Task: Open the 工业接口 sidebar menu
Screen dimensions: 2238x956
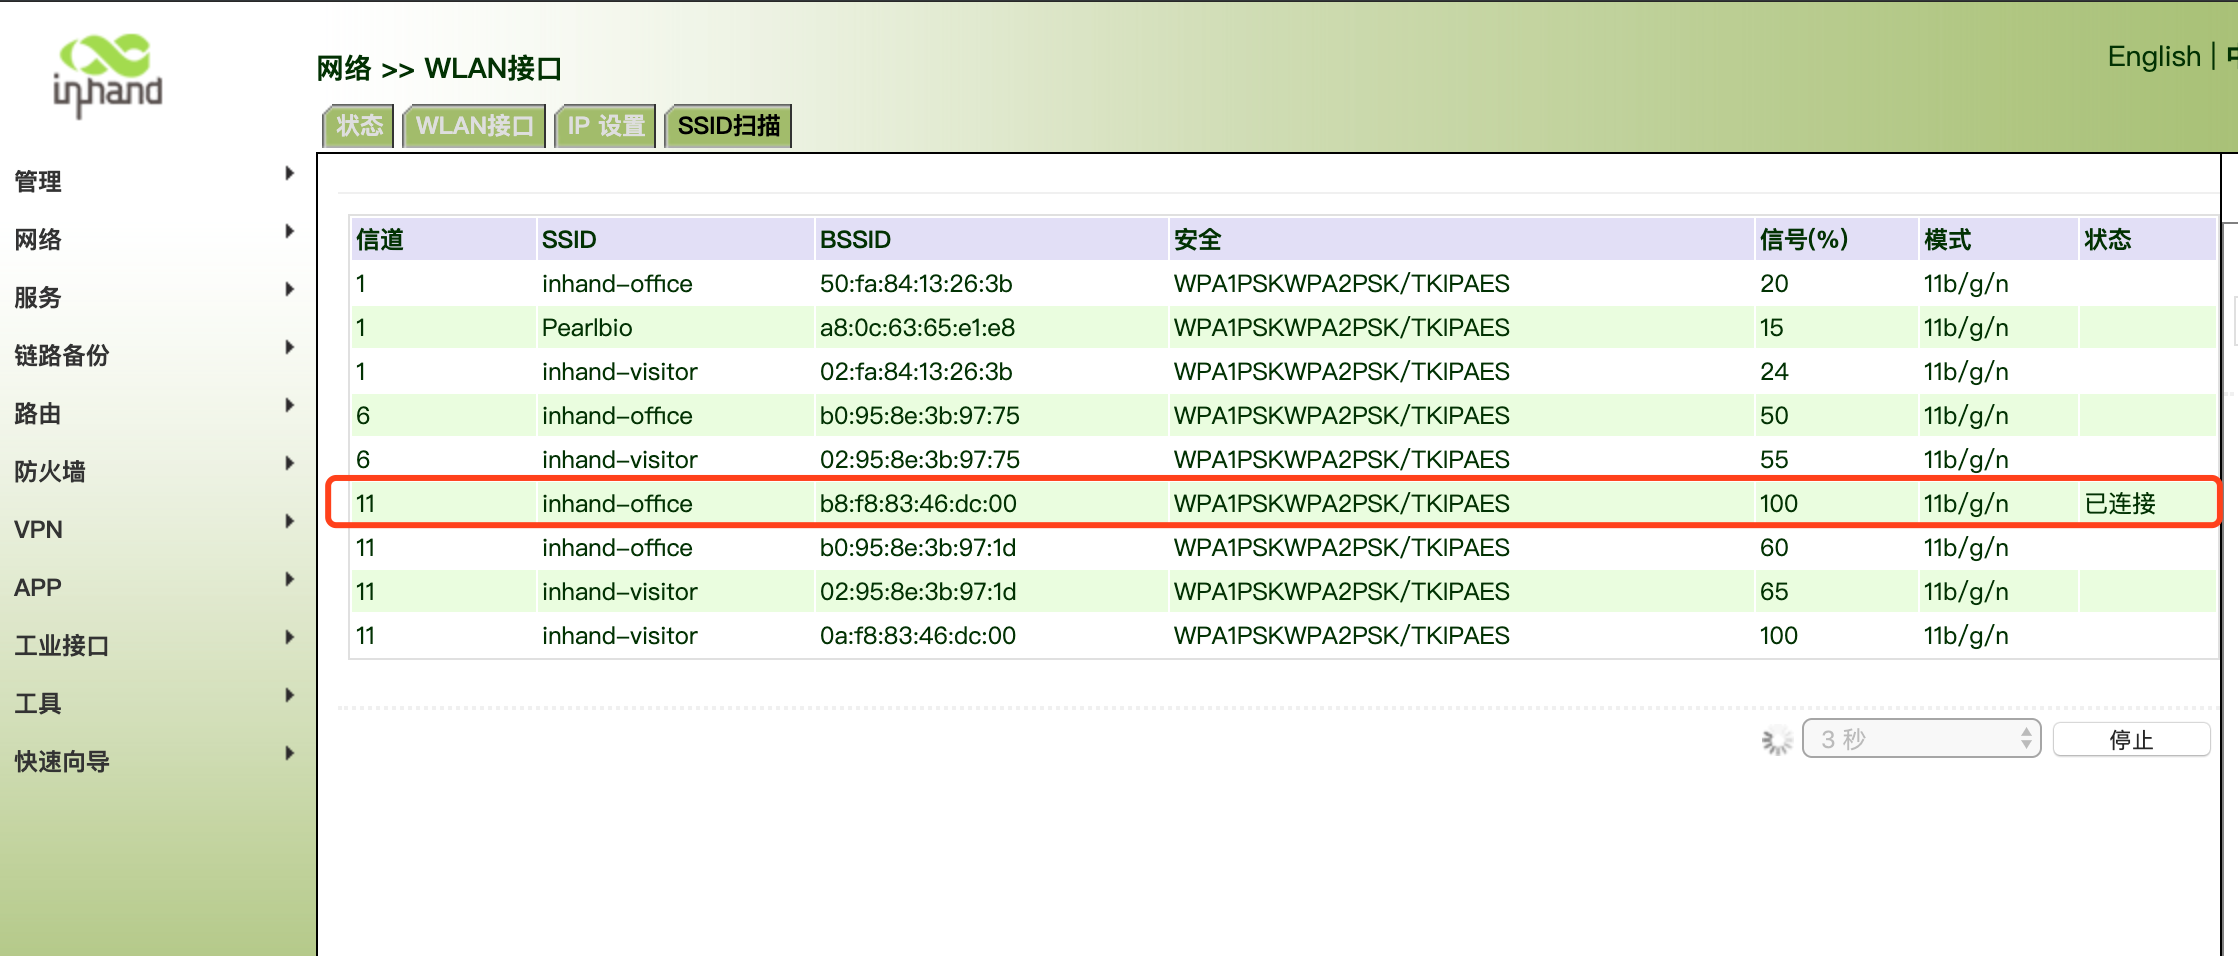Action: 62,646
